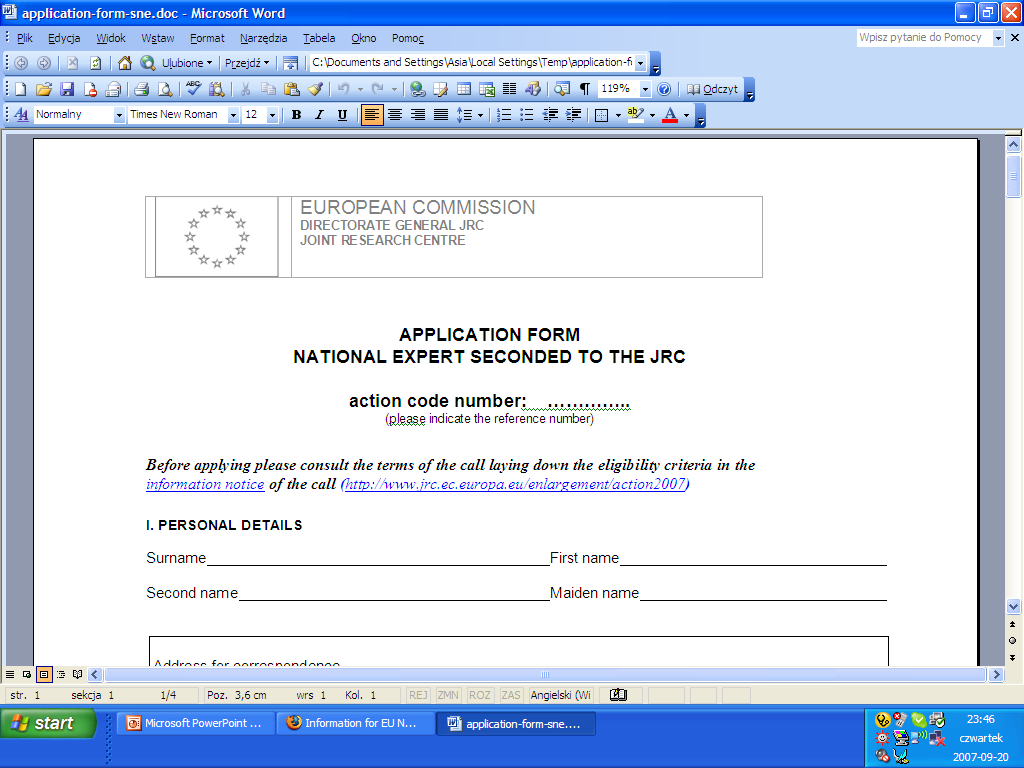Open the Tabela menu
1024x768 pixels.
point(319,38)
